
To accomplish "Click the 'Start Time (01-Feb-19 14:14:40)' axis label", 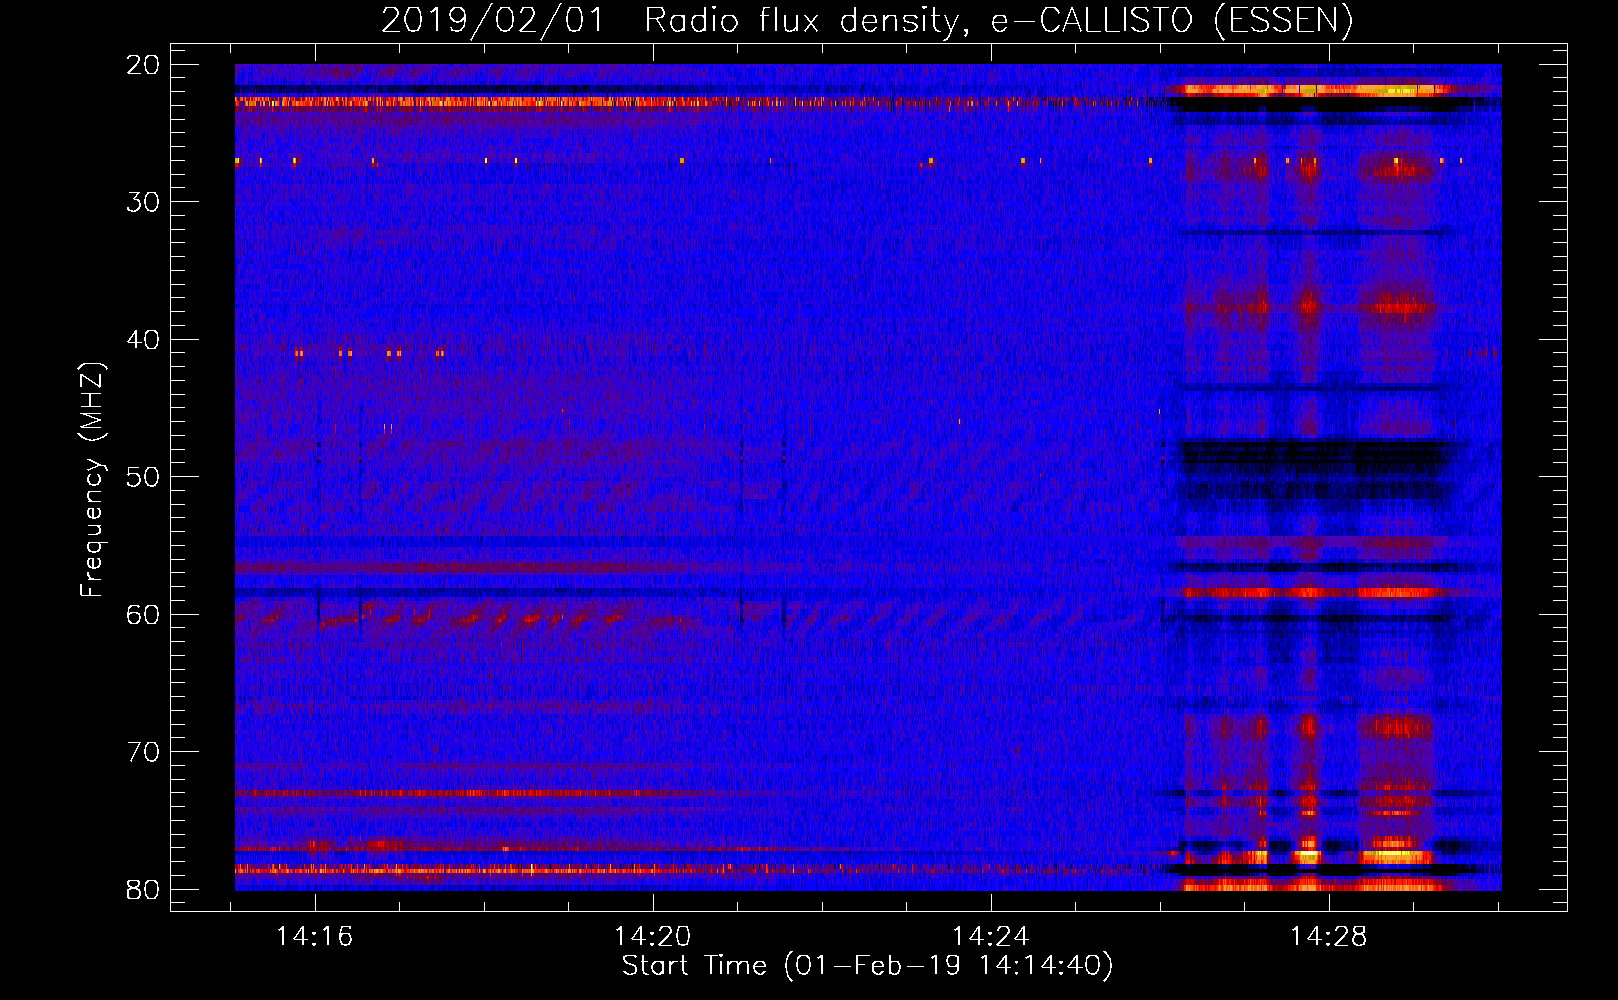I will coord(867,966).
